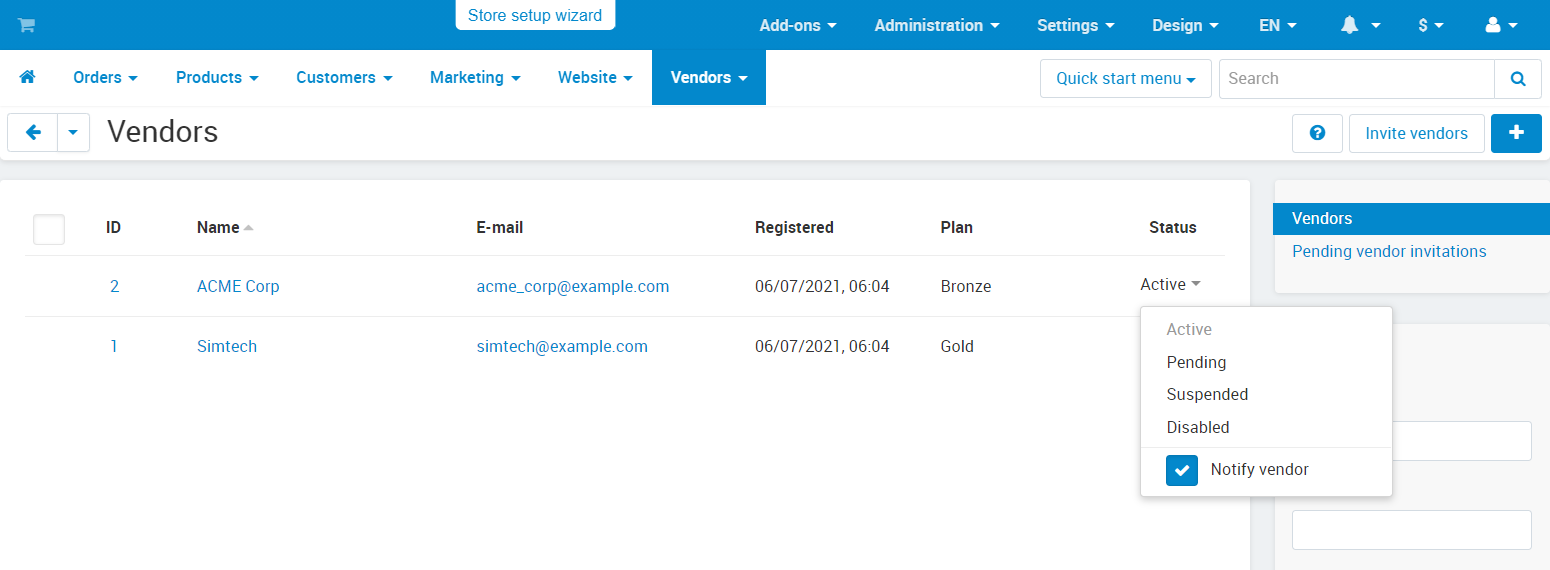Screen dimensions: 1550x570
Task: Add a new vendor with plus button
Action: tap(1516, 133)
